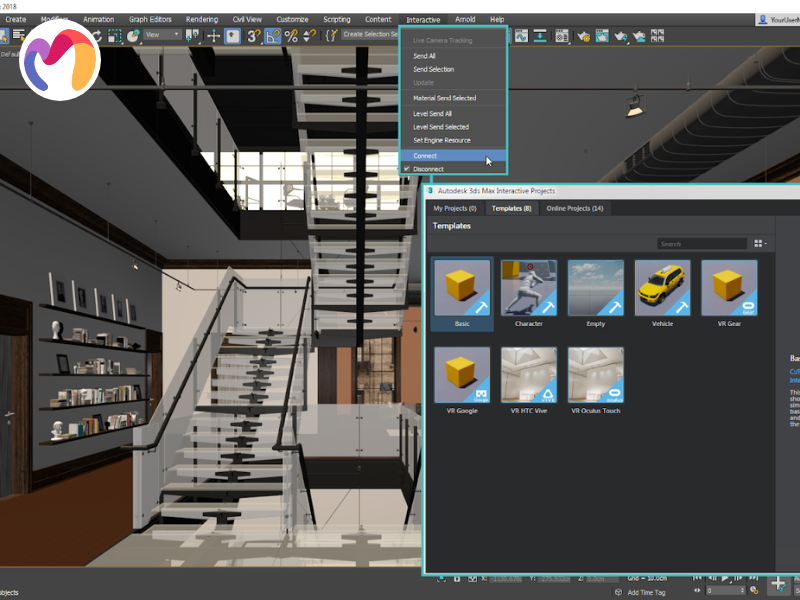Click the Select and Move tool
Viewport: 800px width, 600px height.
[213, 35]
